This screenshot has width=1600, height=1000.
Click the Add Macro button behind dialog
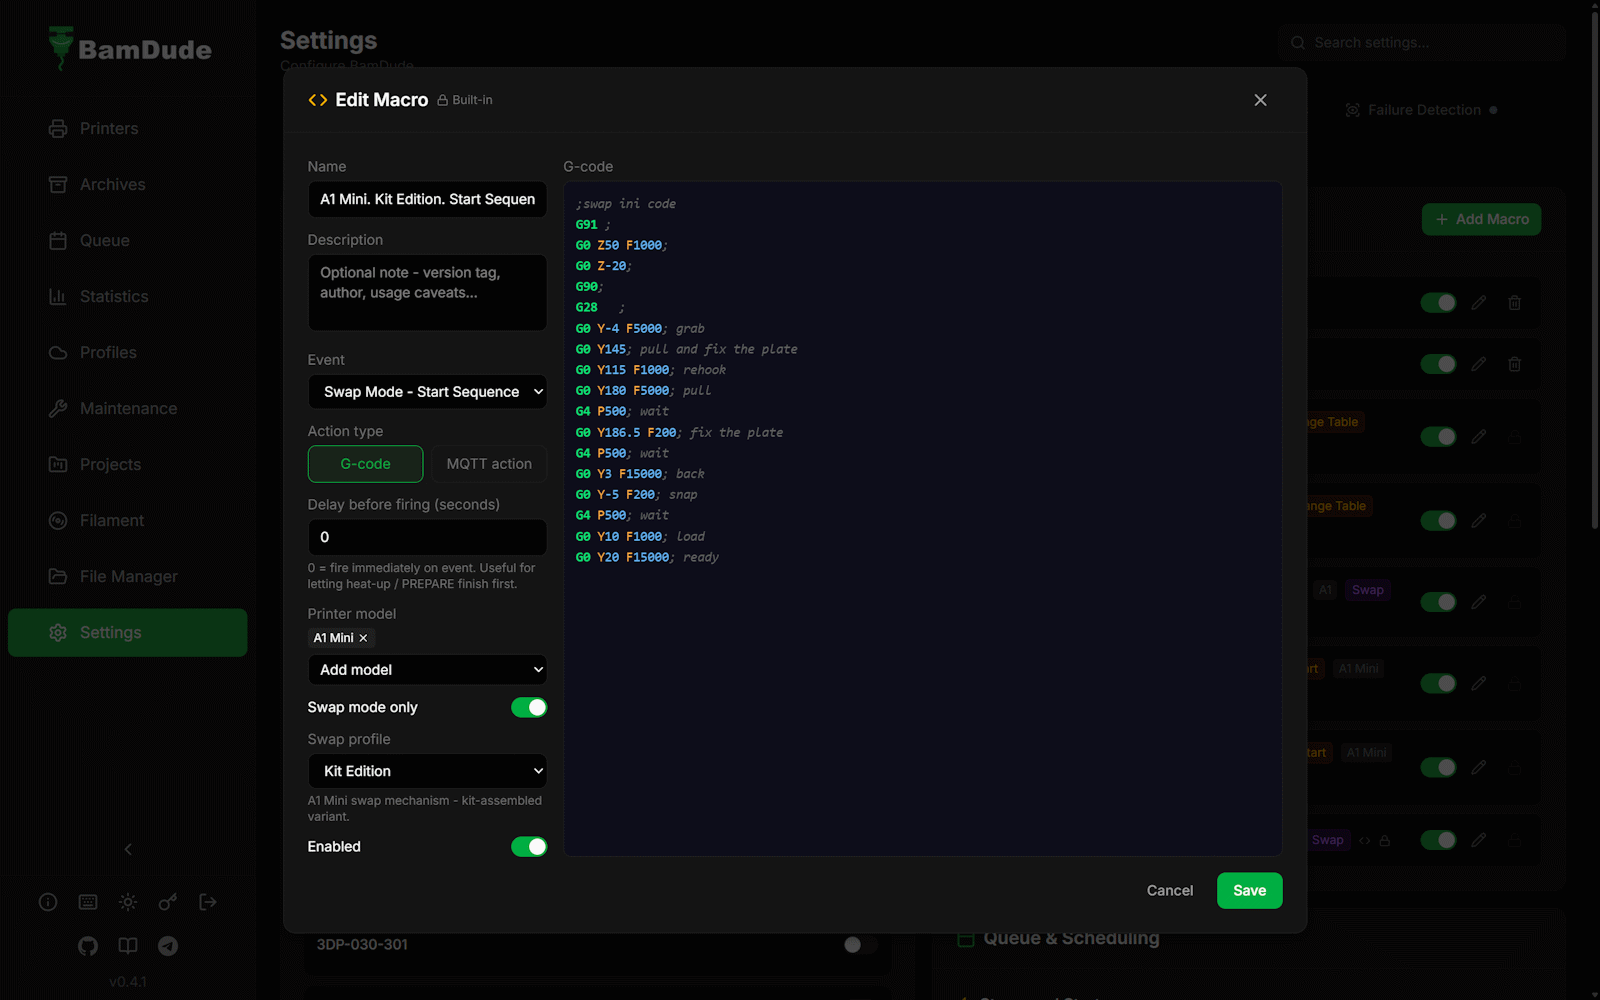pyautogui.click(x=1481, y=219)
